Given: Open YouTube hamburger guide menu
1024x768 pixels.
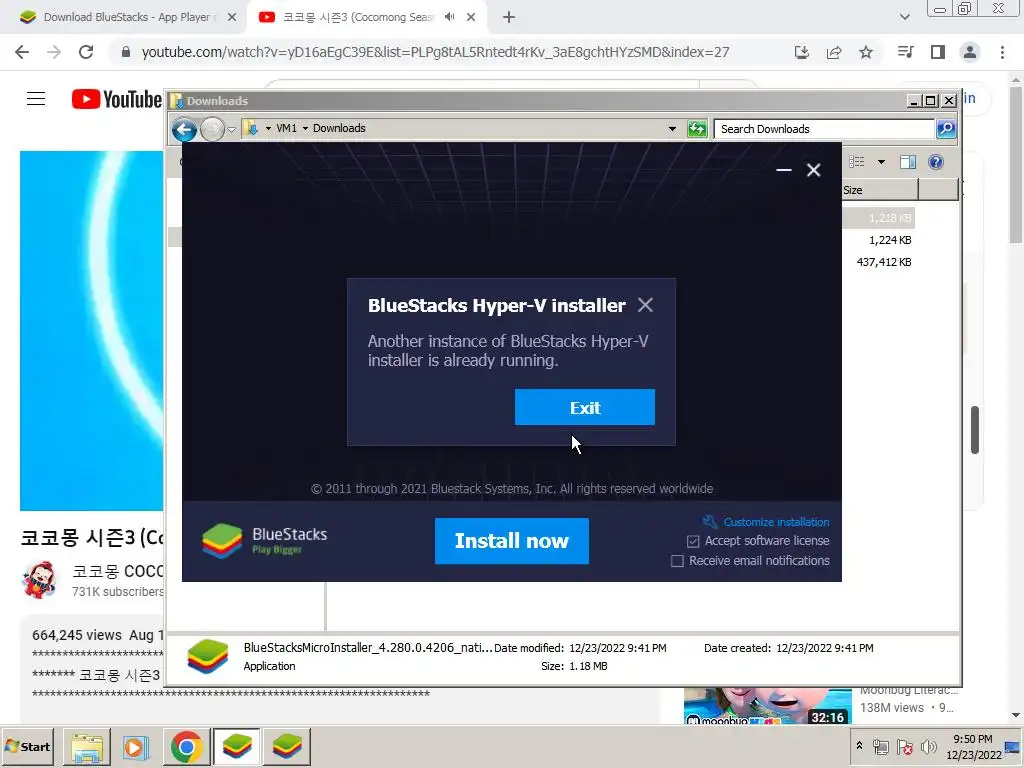Looking at the screenshot, I should pyautogui.click(x=36, y=99).
